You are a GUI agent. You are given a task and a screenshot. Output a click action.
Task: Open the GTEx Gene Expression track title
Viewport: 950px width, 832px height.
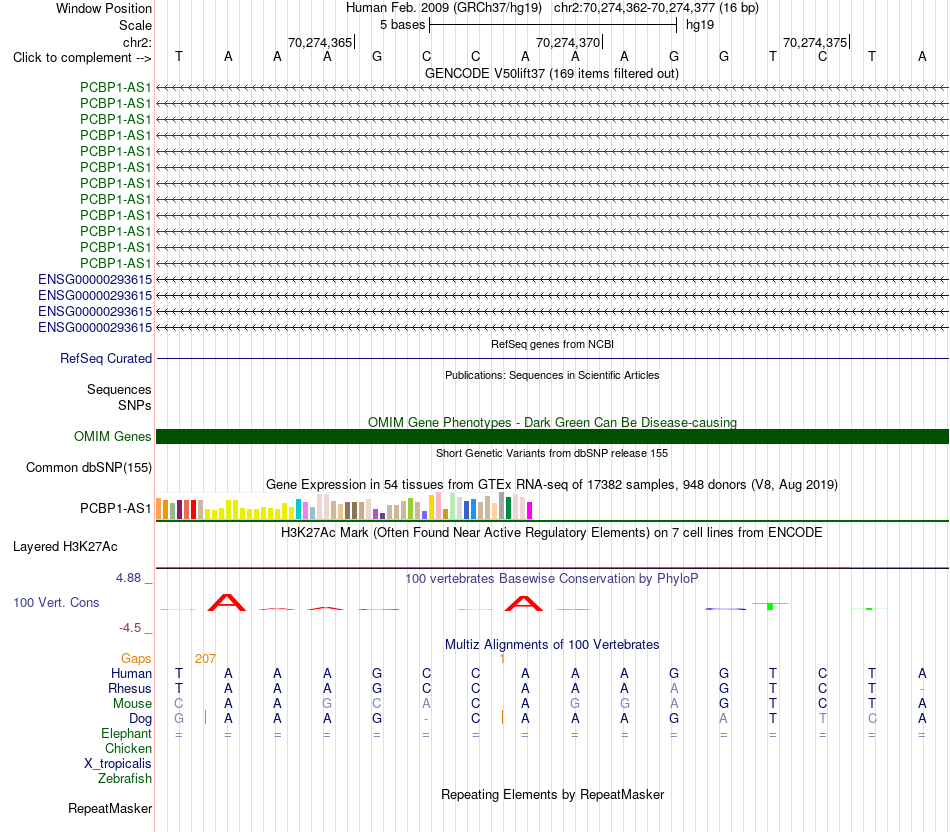tap(552, 485)
